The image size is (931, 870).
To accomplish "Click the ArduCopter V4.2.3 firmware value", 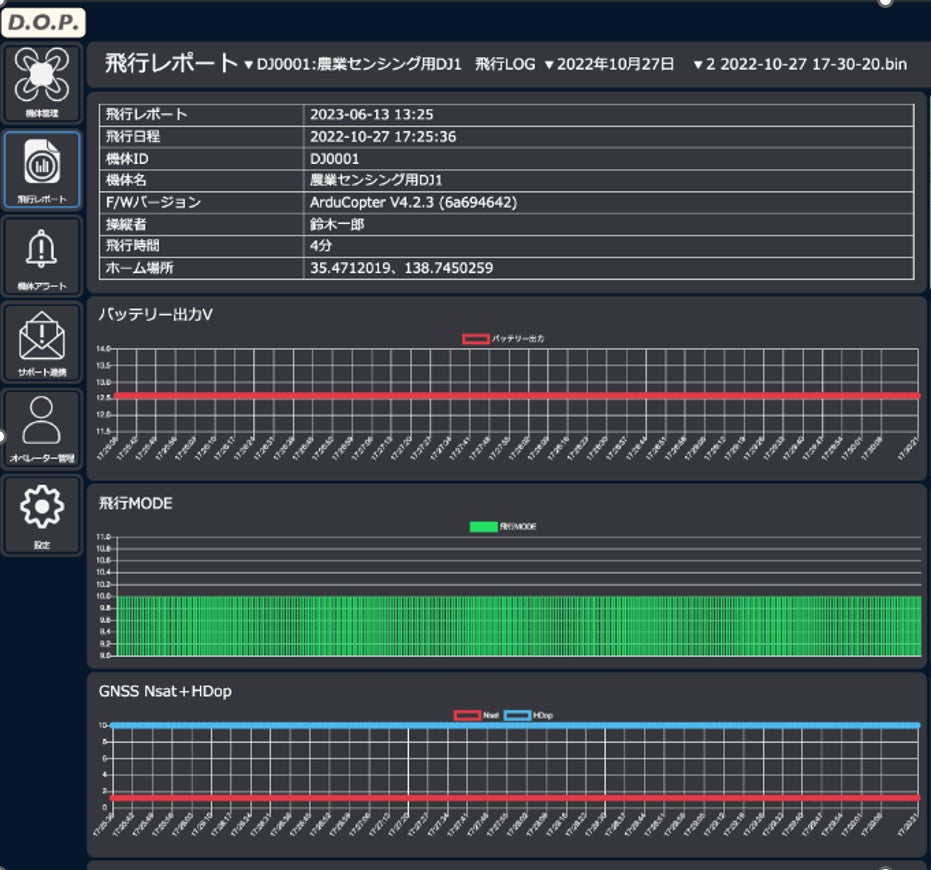I will pos(413,202).
